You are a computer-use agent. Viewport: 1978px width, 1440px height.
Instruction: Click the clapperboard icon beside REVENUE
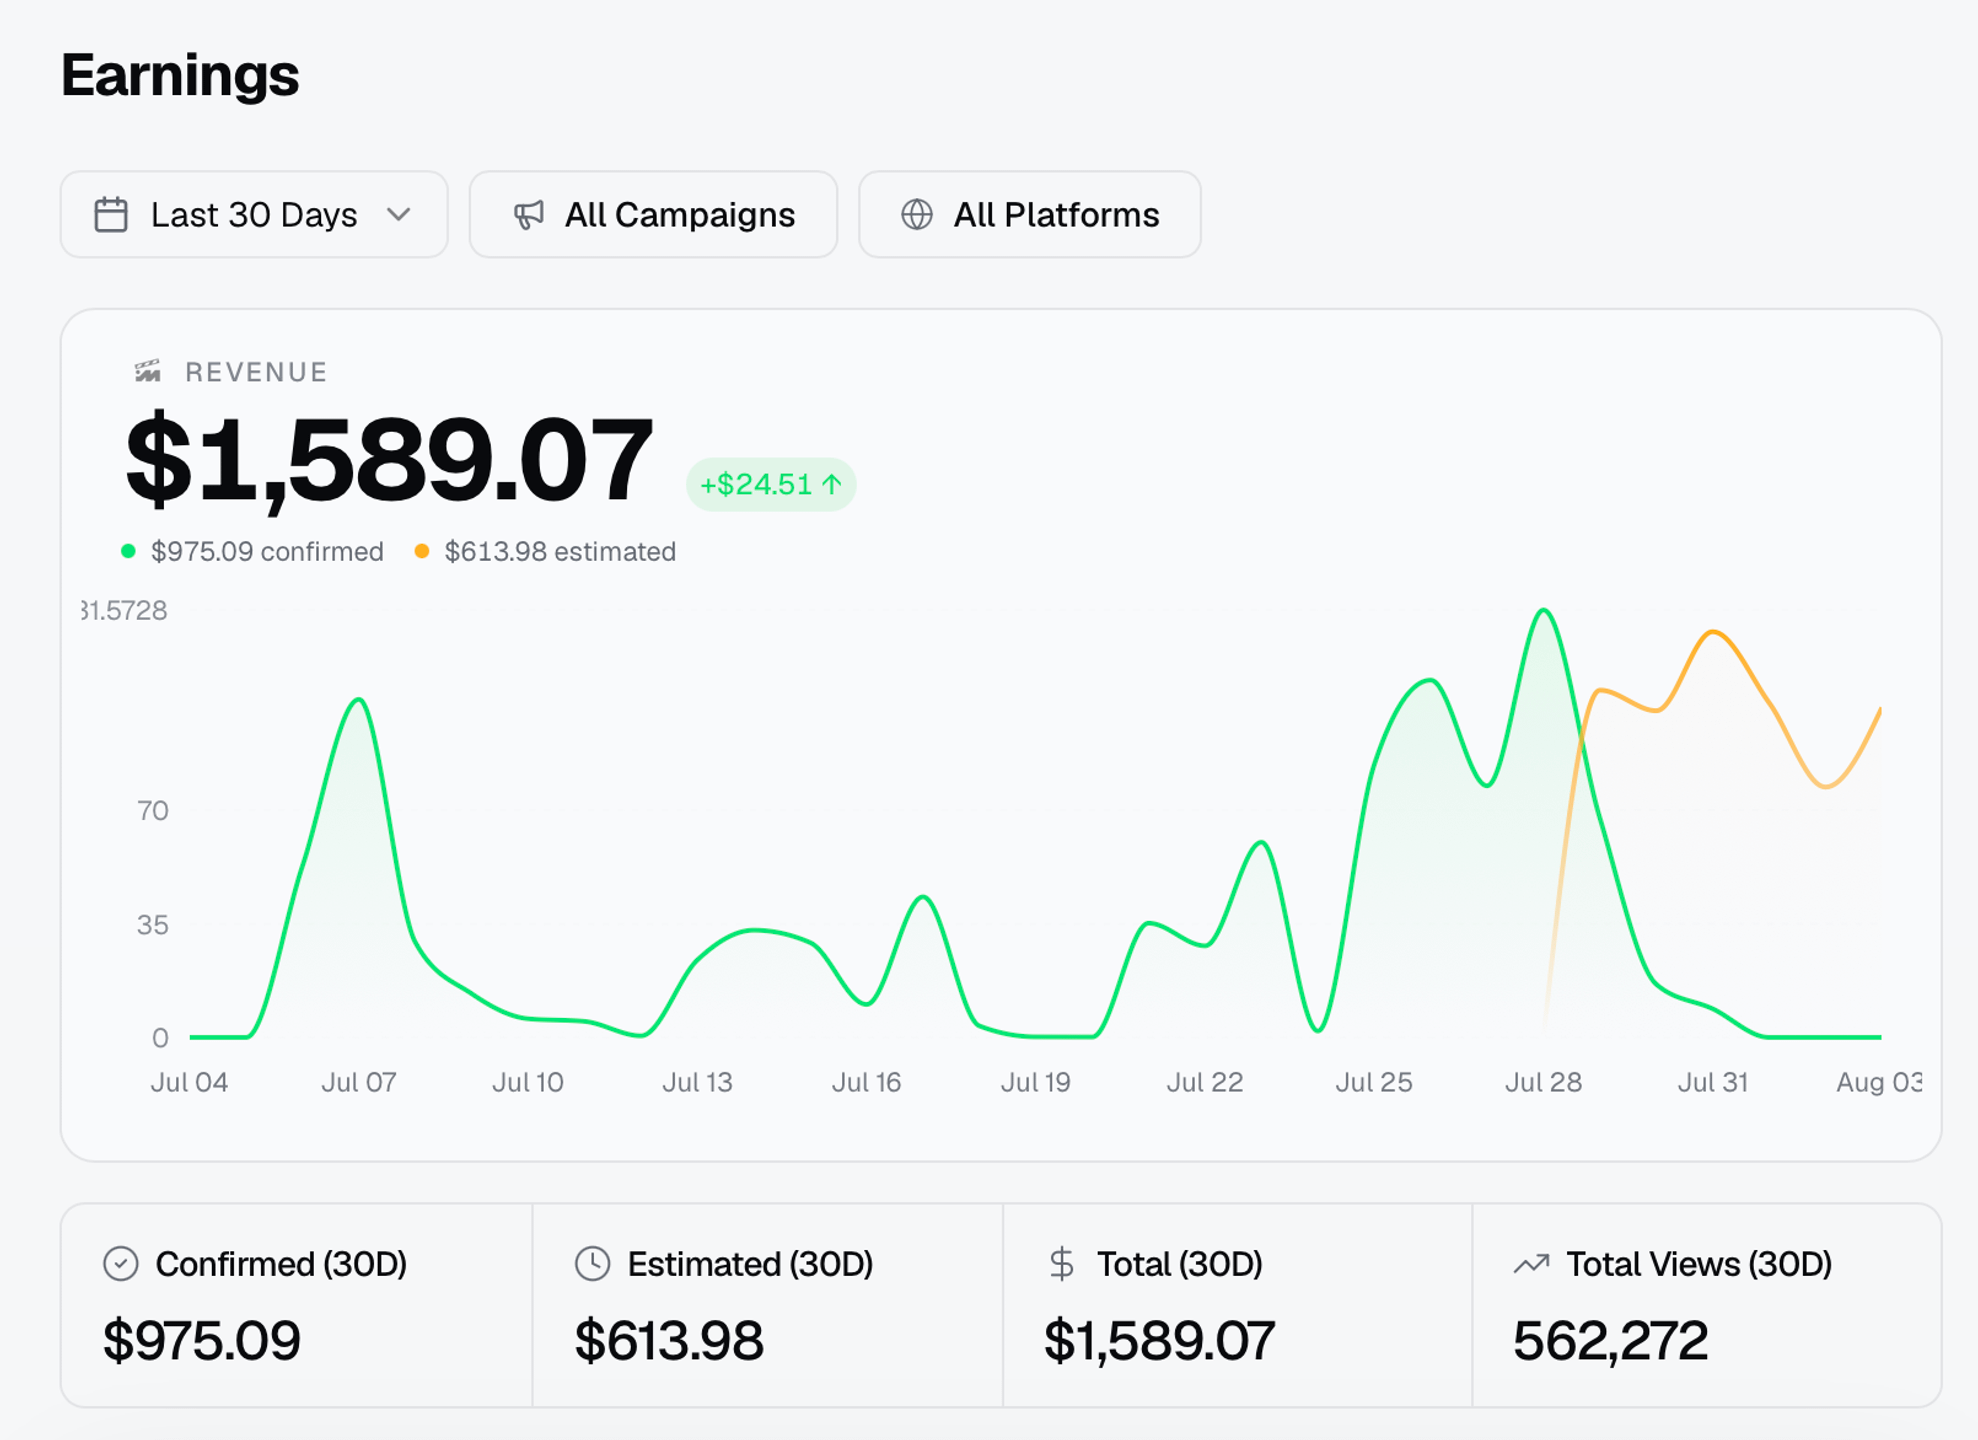pyautogui.click(x=148, y=372)
